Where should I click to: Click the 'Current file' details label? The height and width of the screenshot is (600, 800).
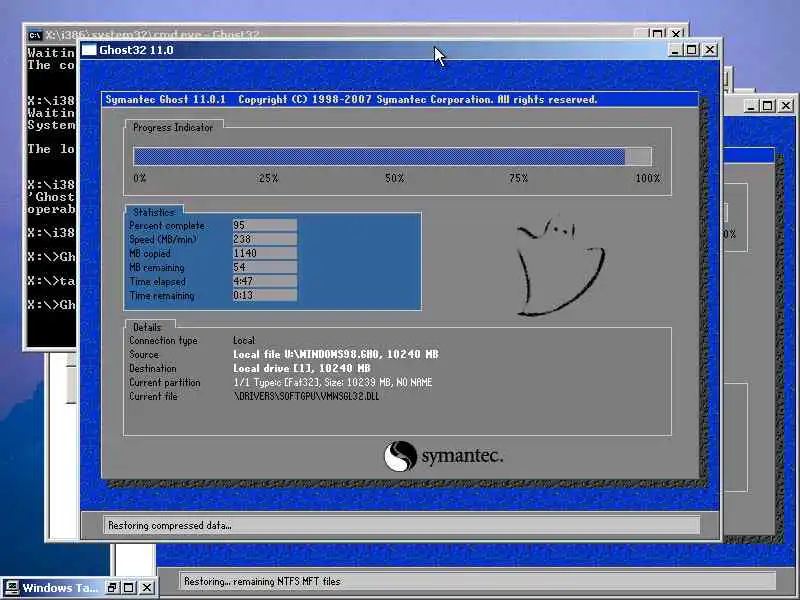point(153,396)
